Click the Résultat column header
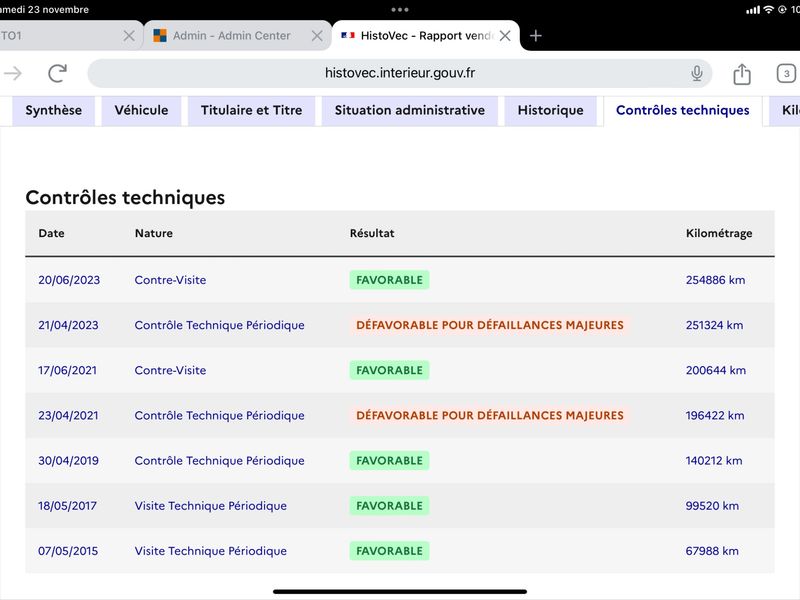This screenshot has width=800, height=600. click(372, 233)
